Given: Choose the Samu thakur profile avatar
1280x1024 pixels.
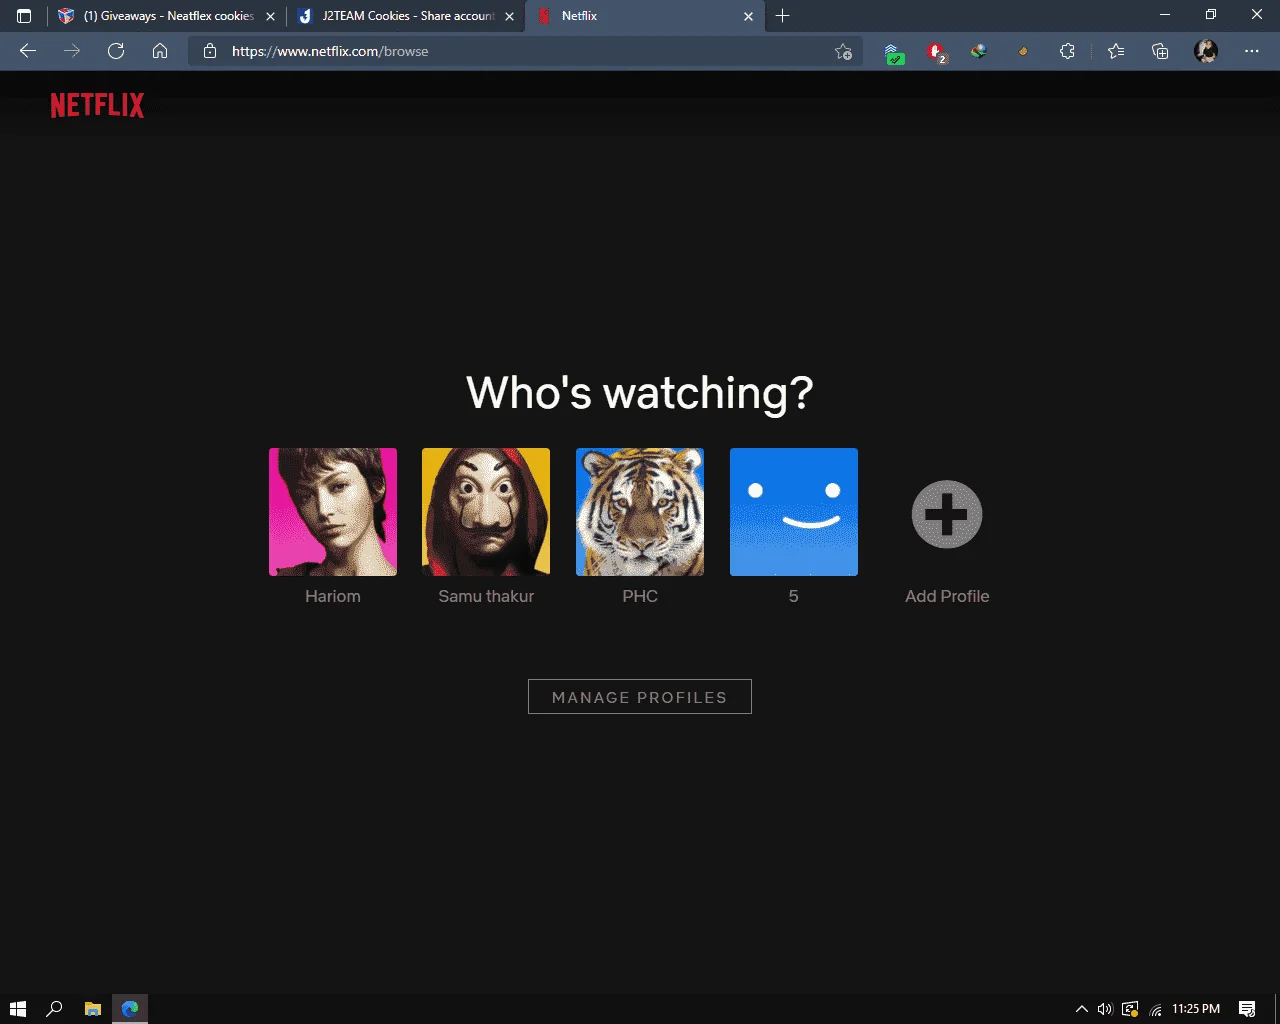Looking at the screenshot, I should click(486, 512).
